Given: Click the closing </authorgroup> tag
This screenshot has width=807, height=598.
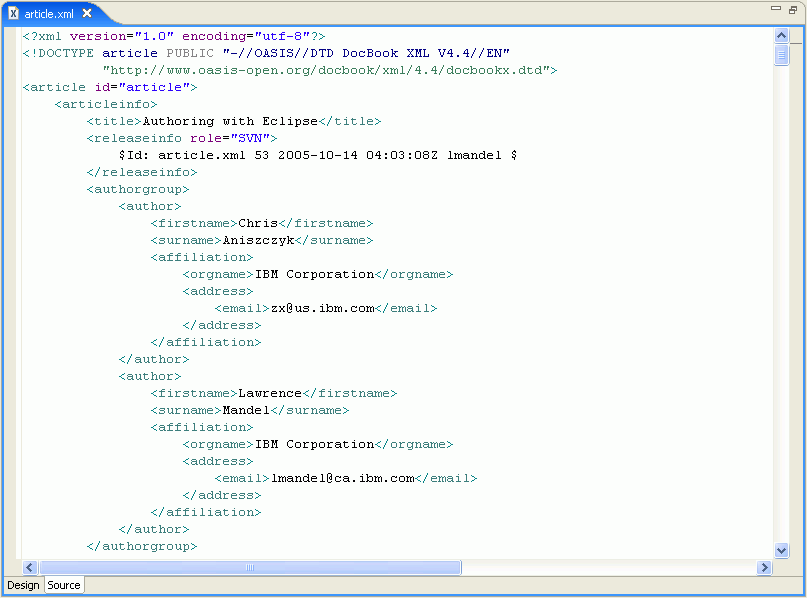Looking at the screenshot, I should 142,546.
